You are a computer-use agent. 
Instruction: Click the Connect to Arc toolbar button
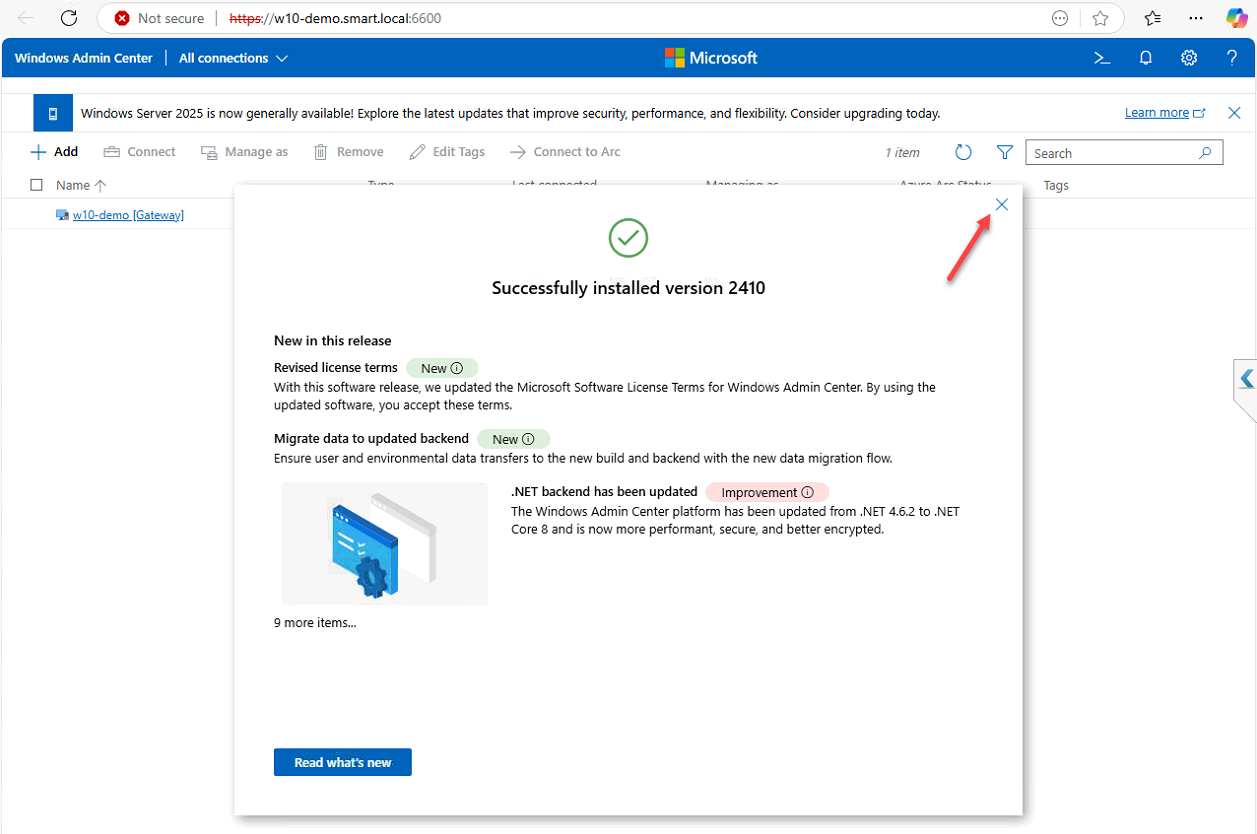point(565,152)
